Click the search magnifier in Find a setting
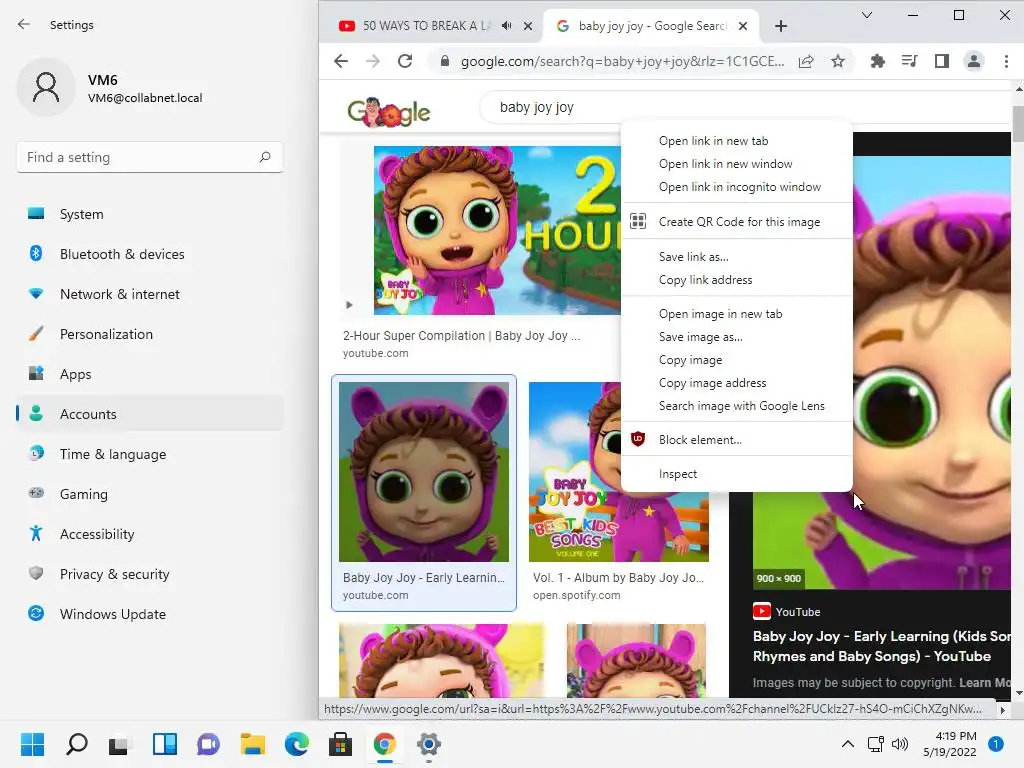 (x=264, y=157)
